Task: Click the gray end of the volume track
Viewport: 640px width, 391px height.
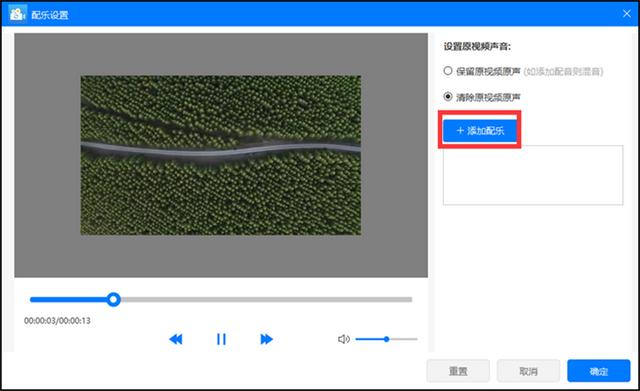Action: click(x=403, y=339)
